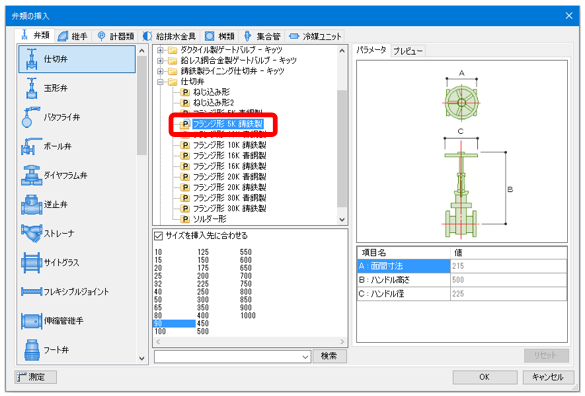This screenshot has width=585, height=396.
Task: Confirm with the OK button
Action: [485, 377]
